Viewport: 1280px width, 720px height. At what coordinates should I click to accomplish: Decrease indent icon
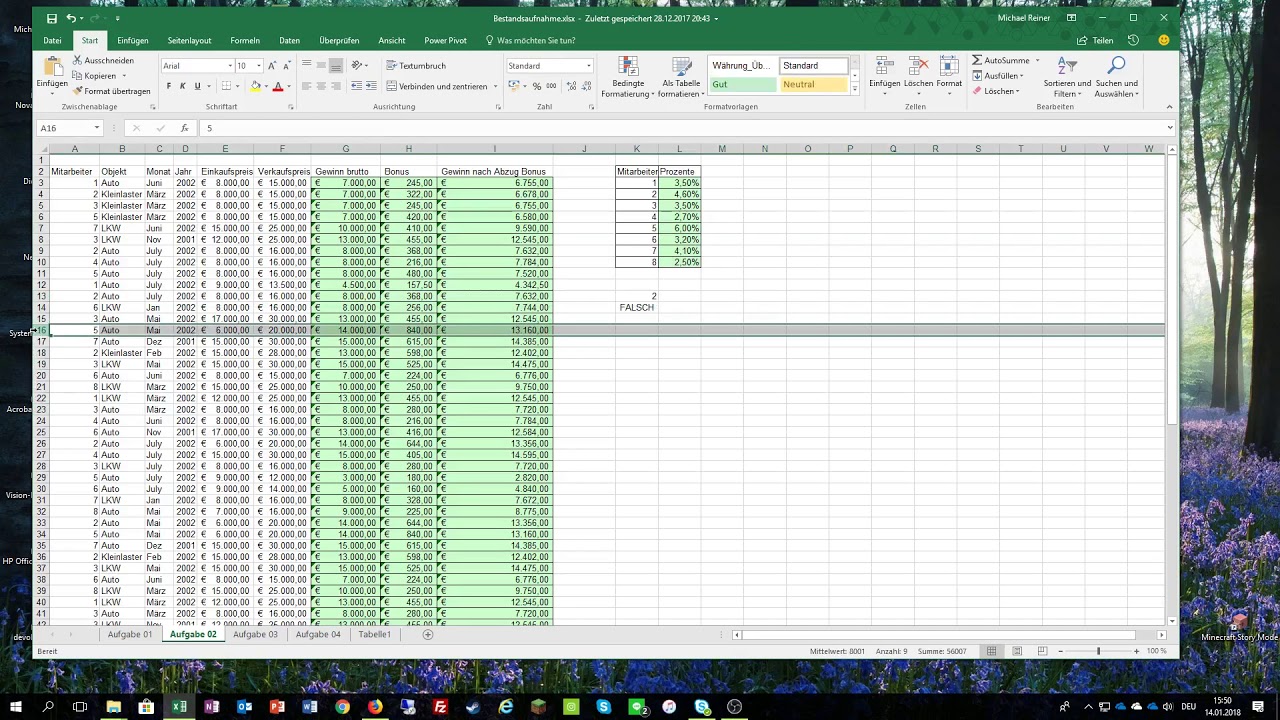tap(357, 86)
